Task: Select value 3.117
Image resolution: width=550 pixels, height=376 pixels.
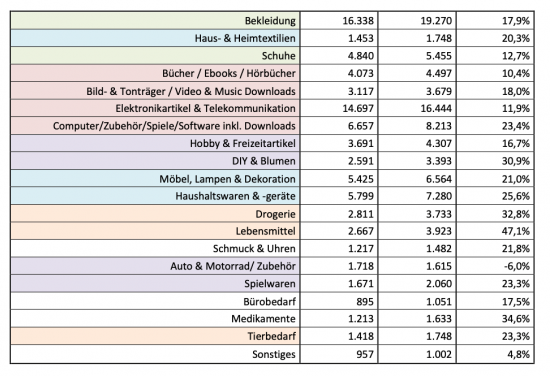Action: pos(361,91)
